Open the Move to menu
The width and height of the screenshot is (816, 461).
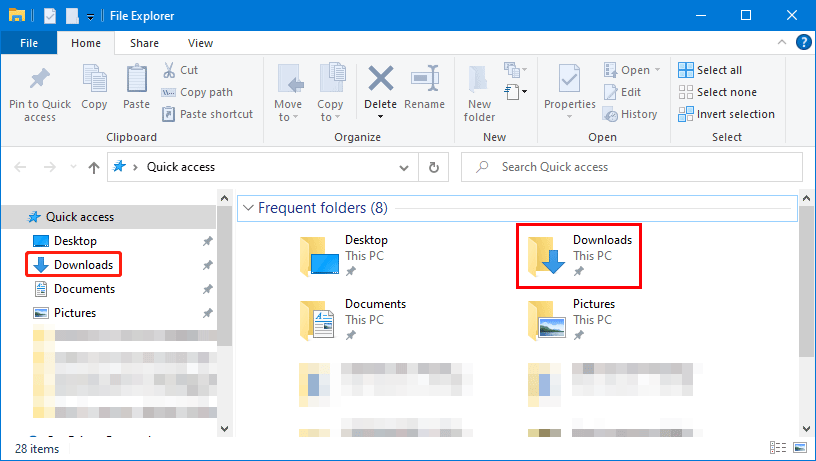pyautogui.click(x=288, y=93)
